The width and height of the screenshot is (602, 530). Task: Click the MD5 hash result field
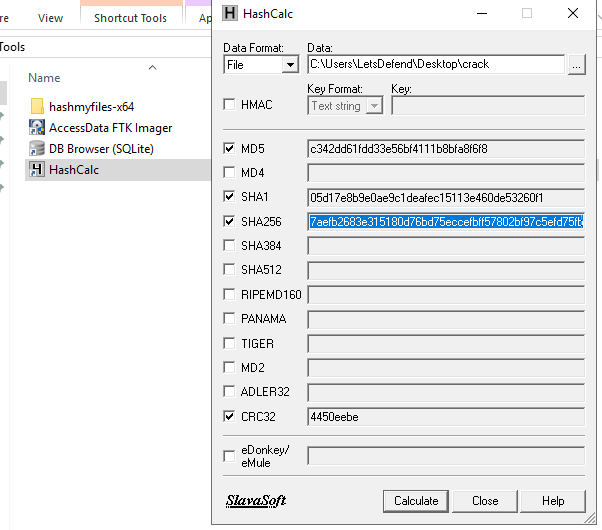click(446, 149)
